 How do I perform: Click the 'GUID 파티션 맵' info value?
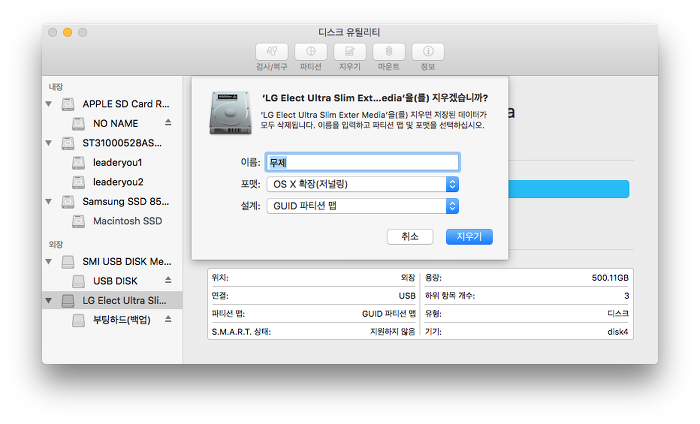(x=388, y=314)
